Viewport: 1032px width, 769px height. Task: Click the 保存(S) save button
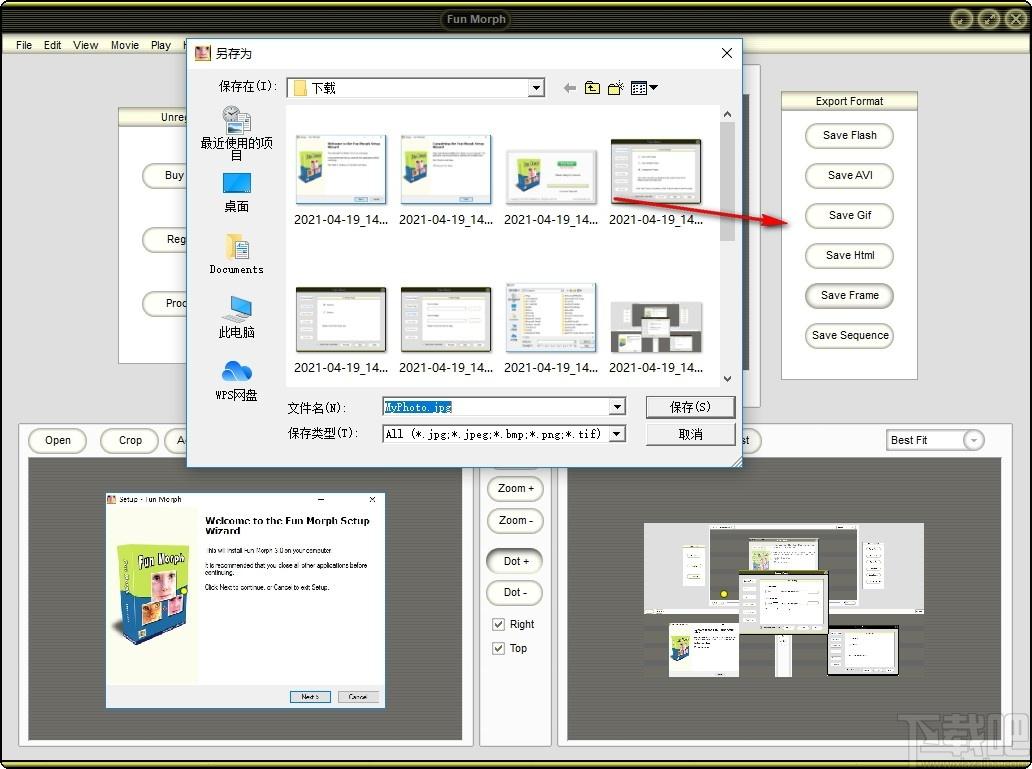[x=690, y=407]
